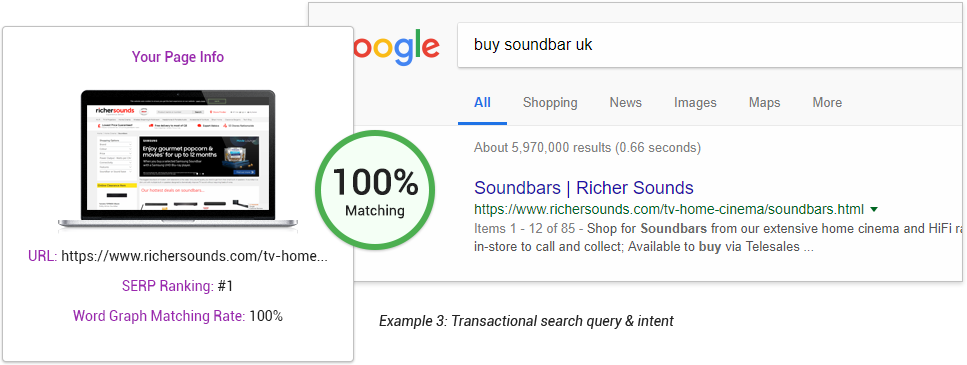This screenshot has width=967, height=365.
Task: Expand the green arrow beside result URL
Action: coord(874,210)
